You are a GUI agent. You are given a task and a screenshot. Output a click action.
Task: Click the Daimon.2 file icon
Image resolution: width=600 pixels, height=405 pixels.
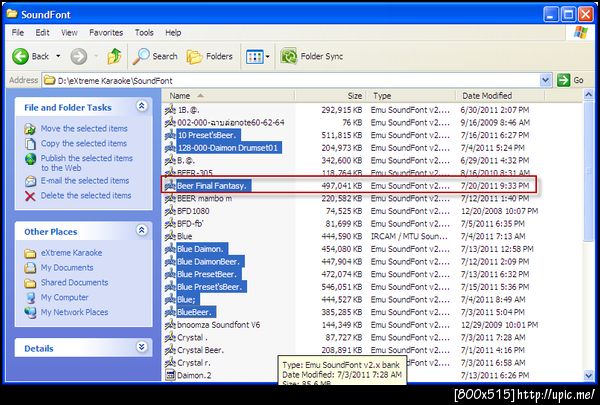[170, 376]
